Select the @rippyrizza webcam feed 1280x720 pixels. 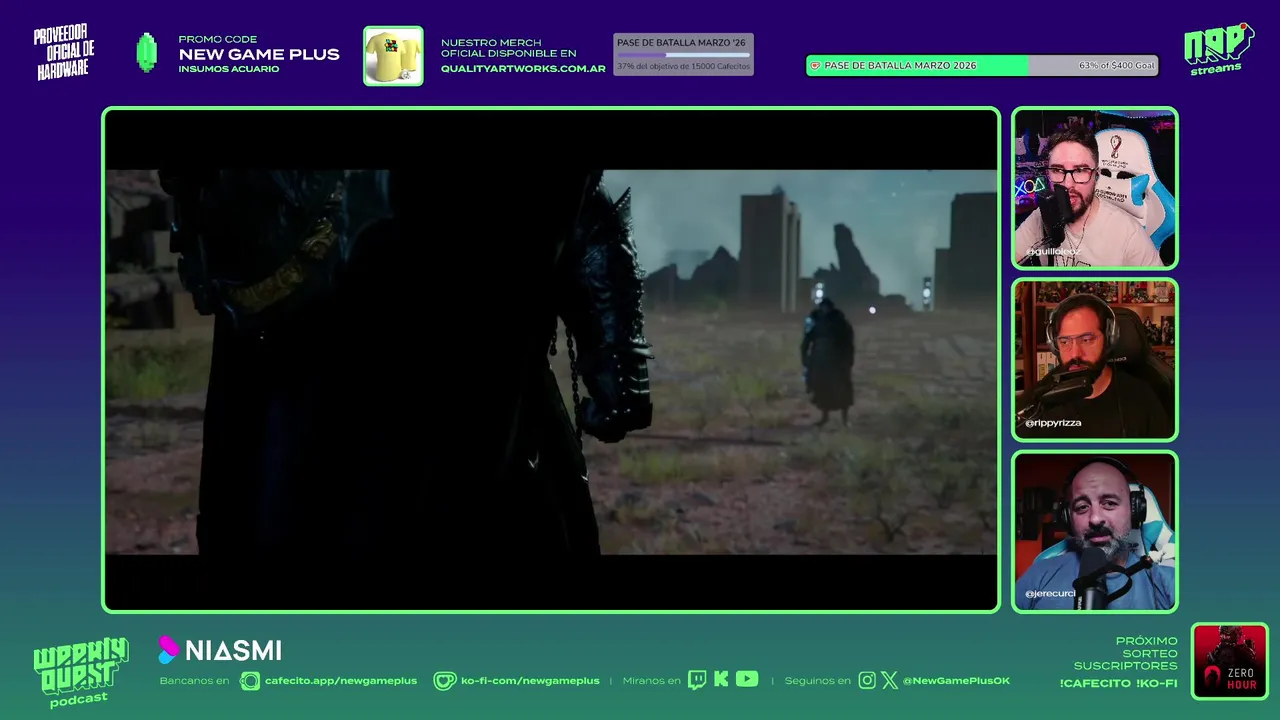point(1095,360)
